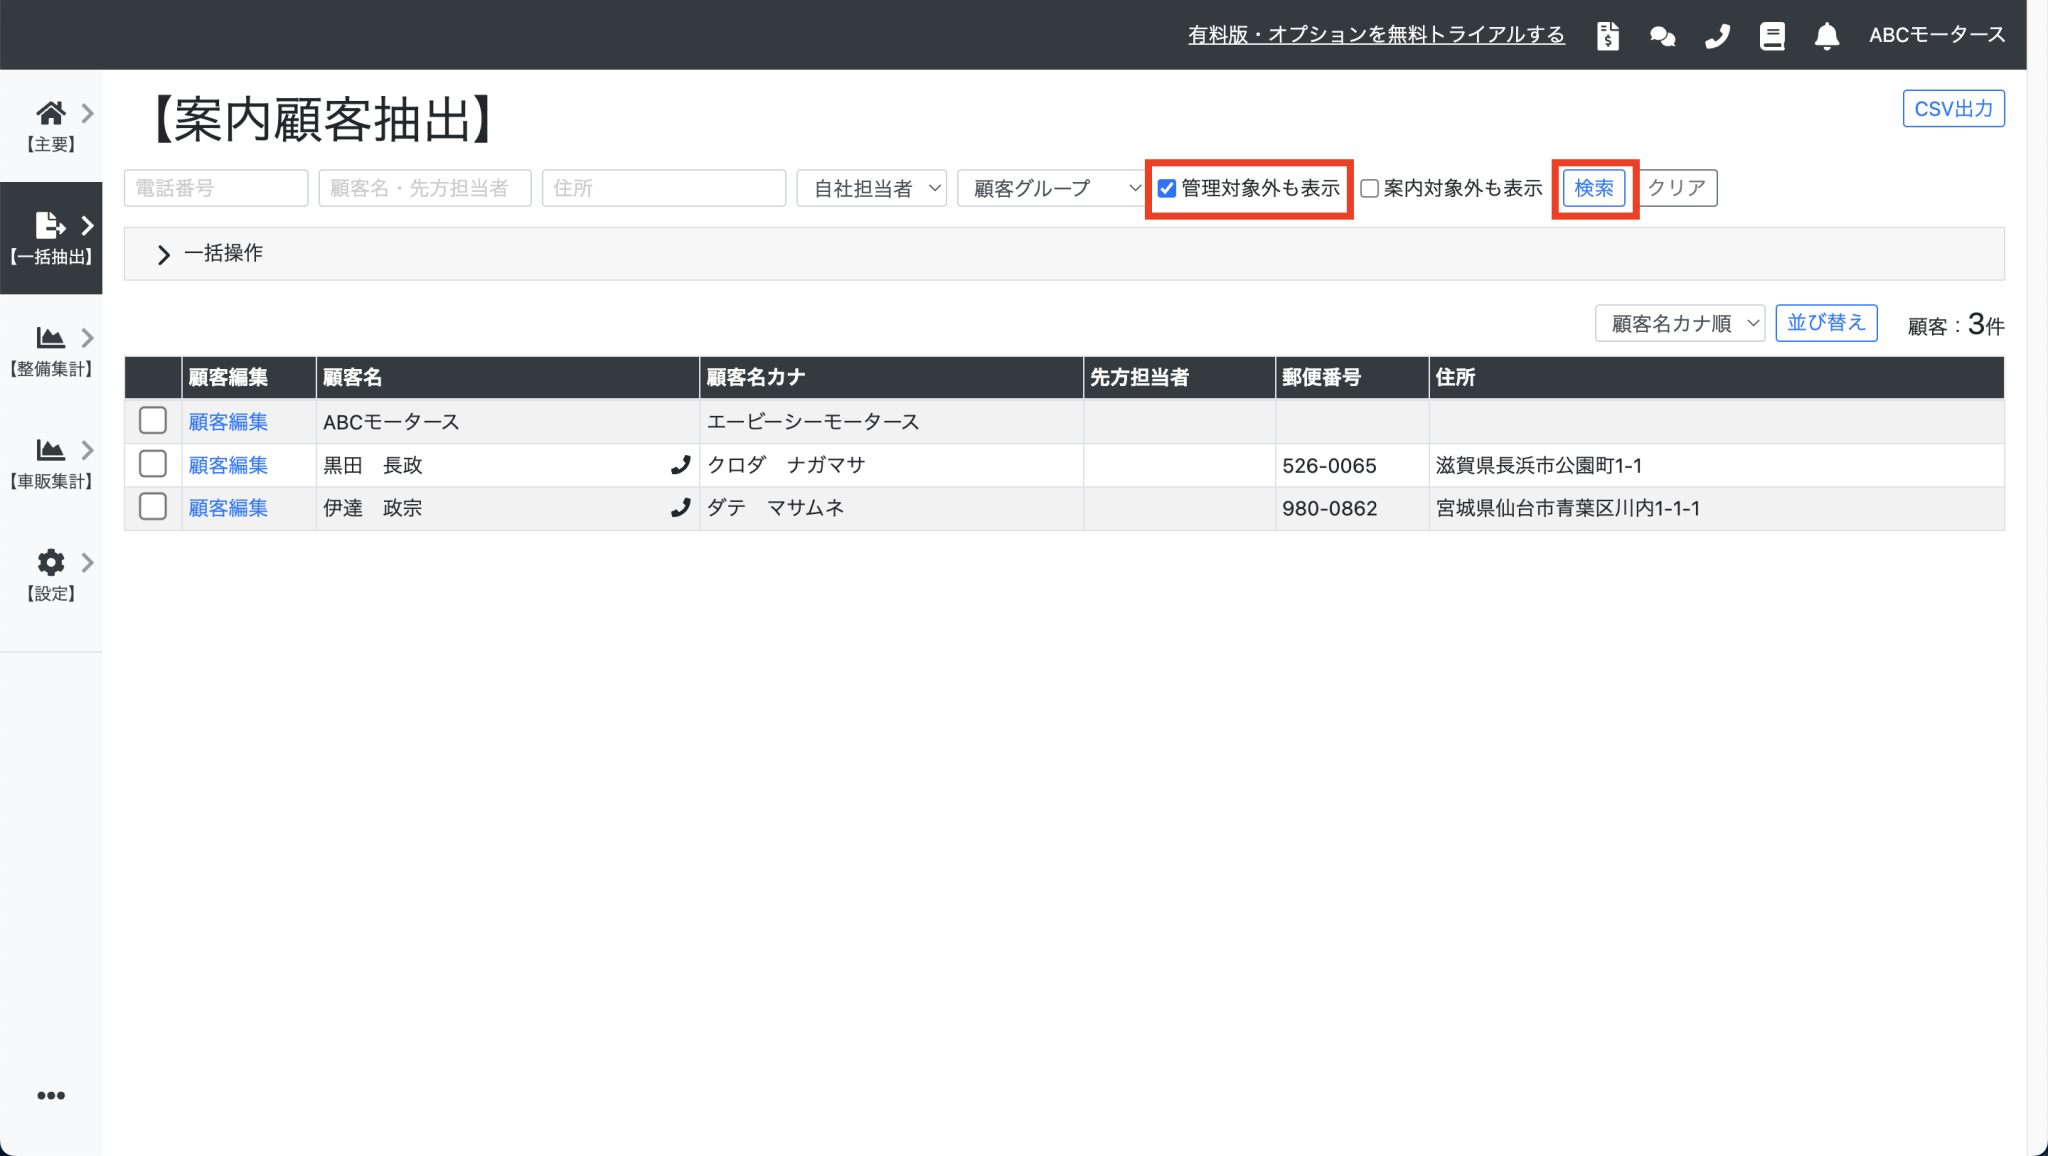Open the invoice document icon in header
The image size is (2048, 1156).
click(x=1607, y=36)
